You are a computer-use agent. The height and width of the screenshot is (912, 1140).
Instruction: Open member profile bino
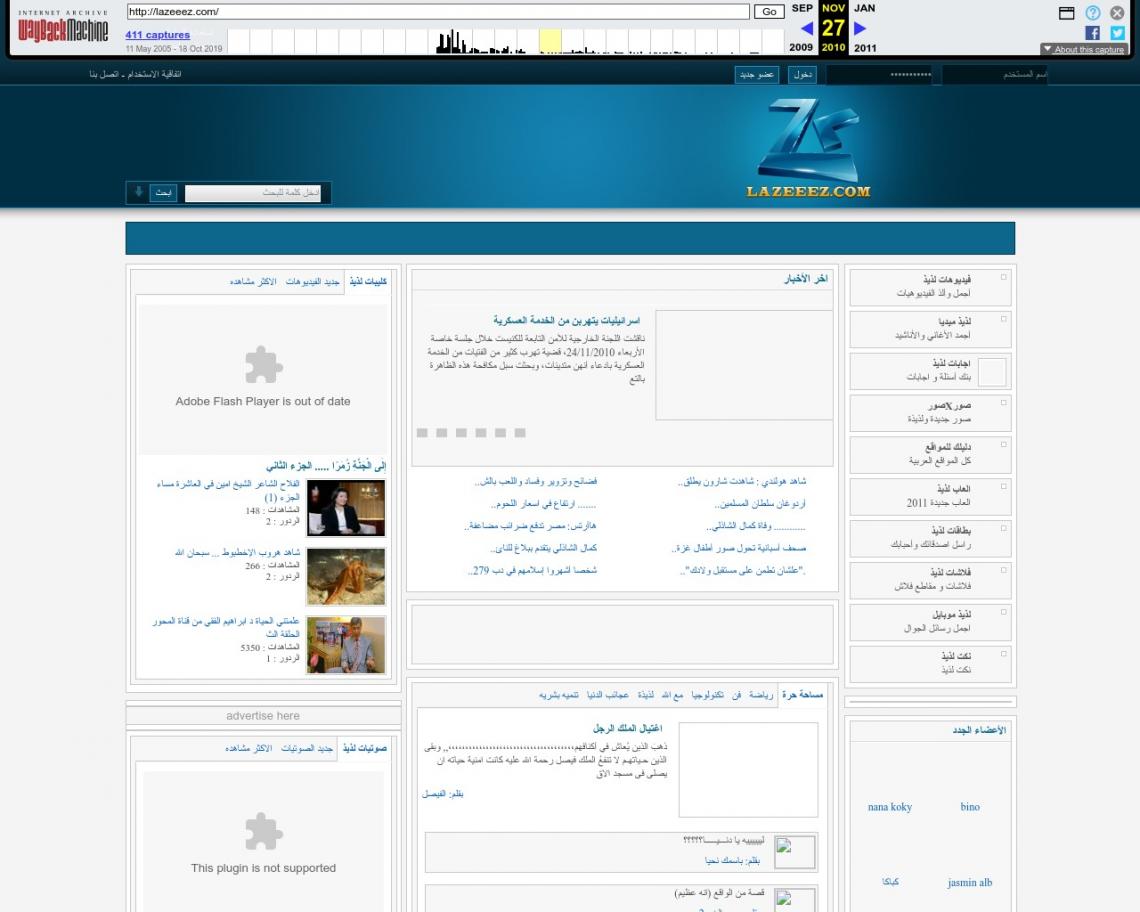970,807
